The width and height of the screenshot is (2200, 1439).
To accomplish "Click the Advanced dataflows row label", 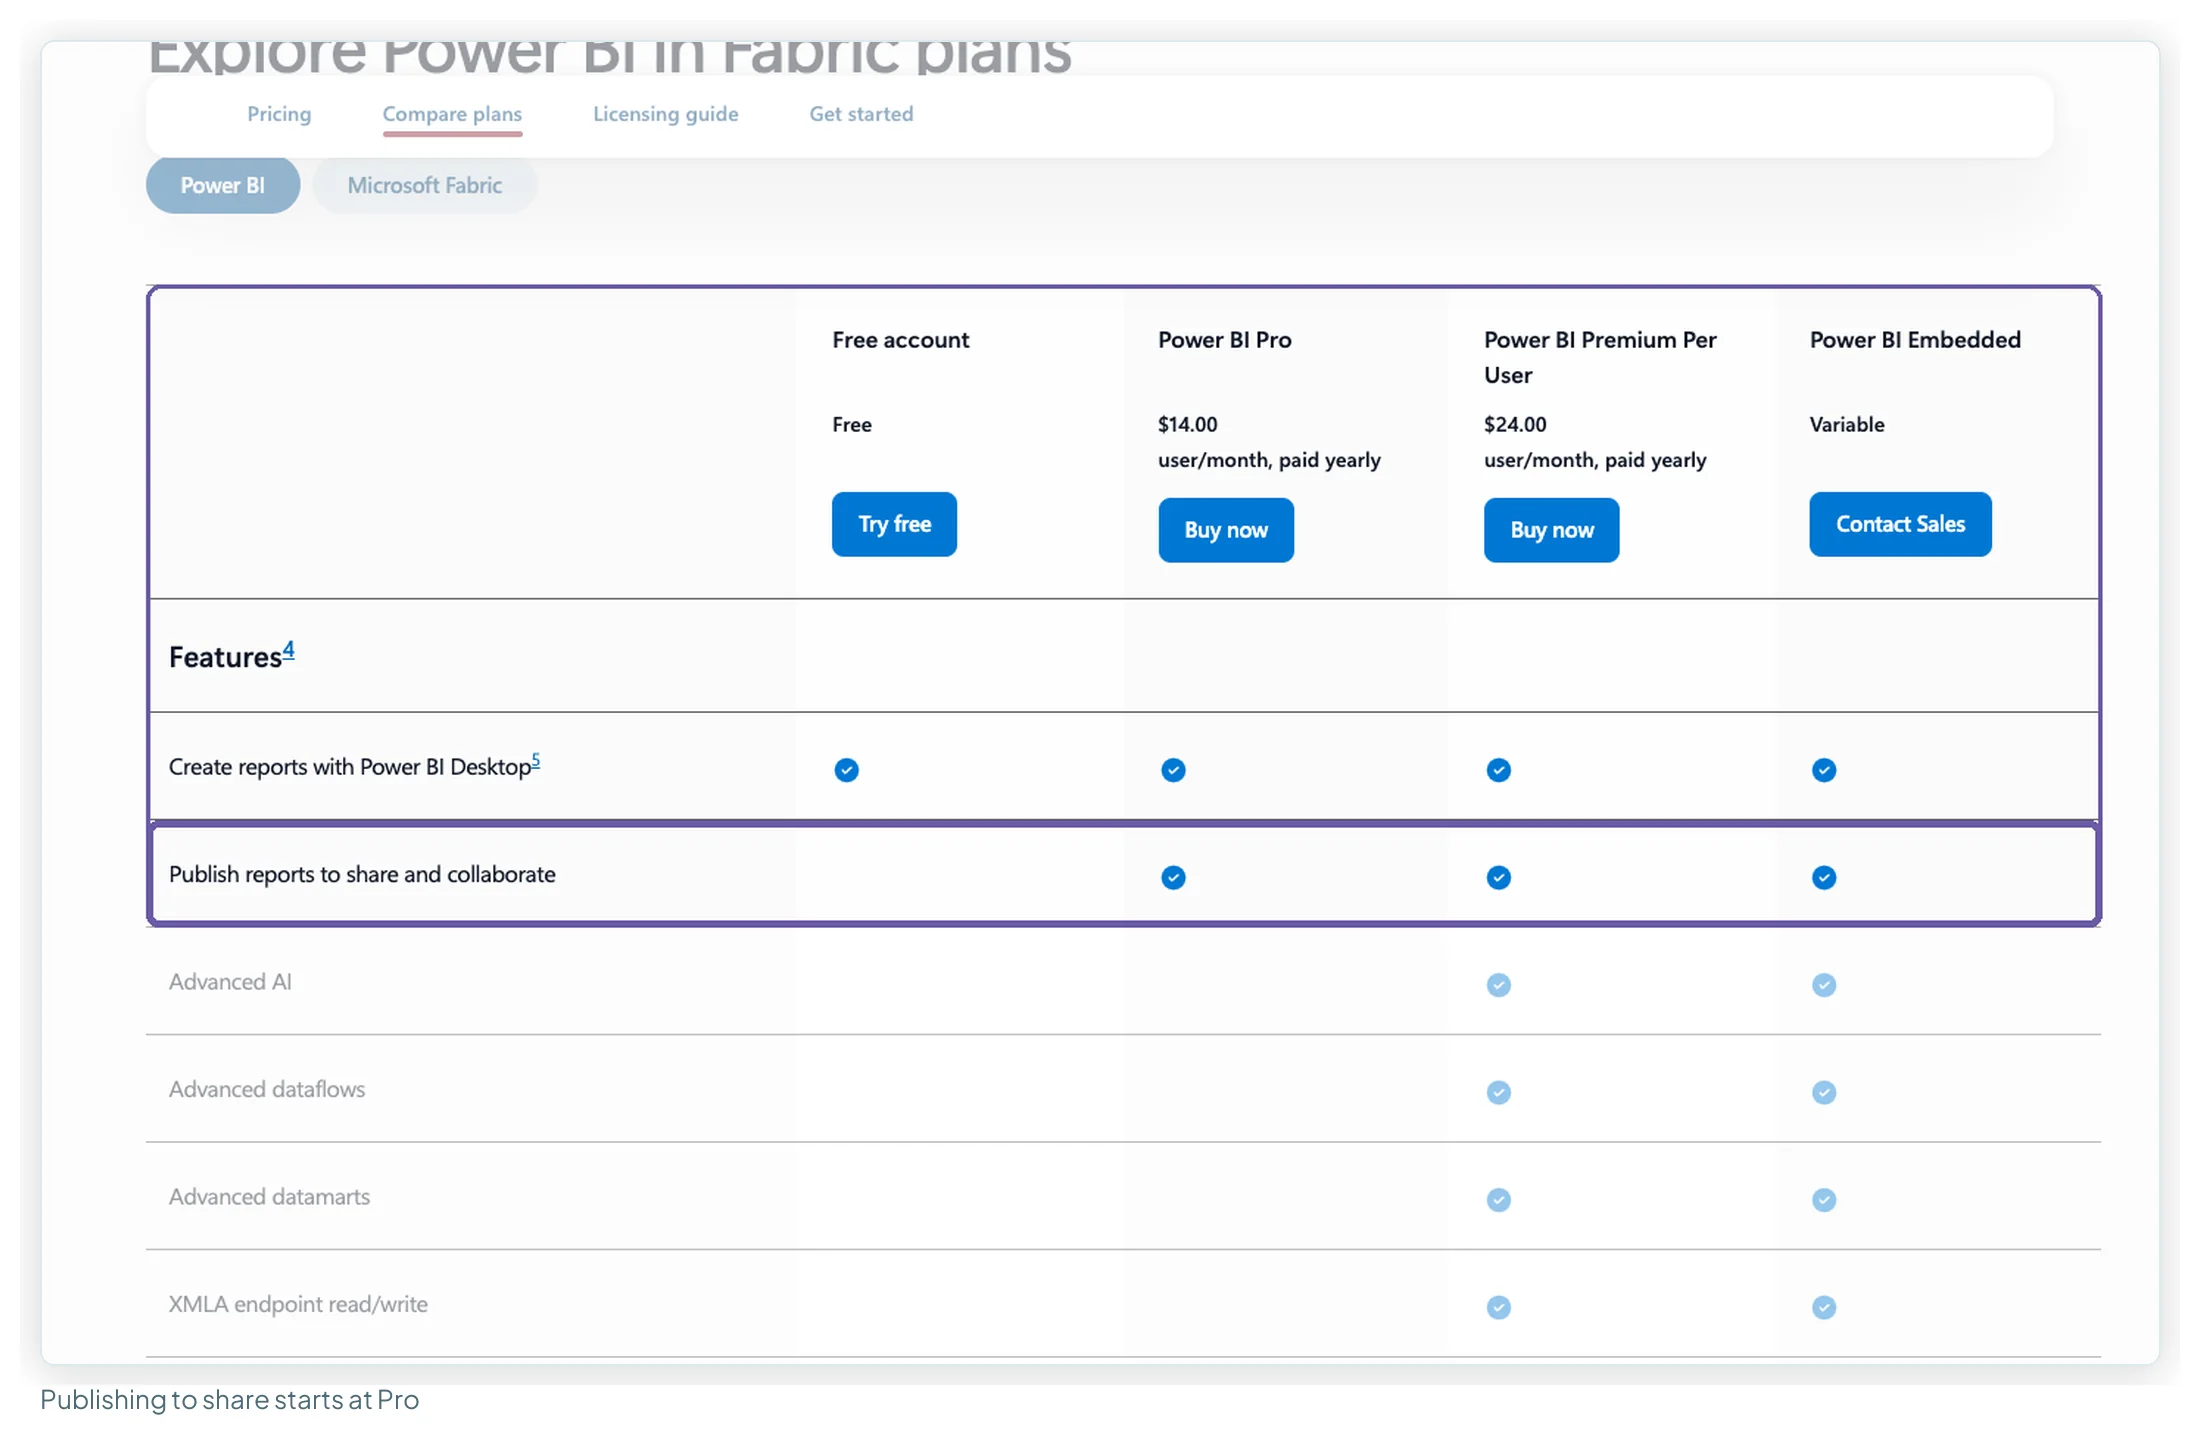I will point(267,1089).
